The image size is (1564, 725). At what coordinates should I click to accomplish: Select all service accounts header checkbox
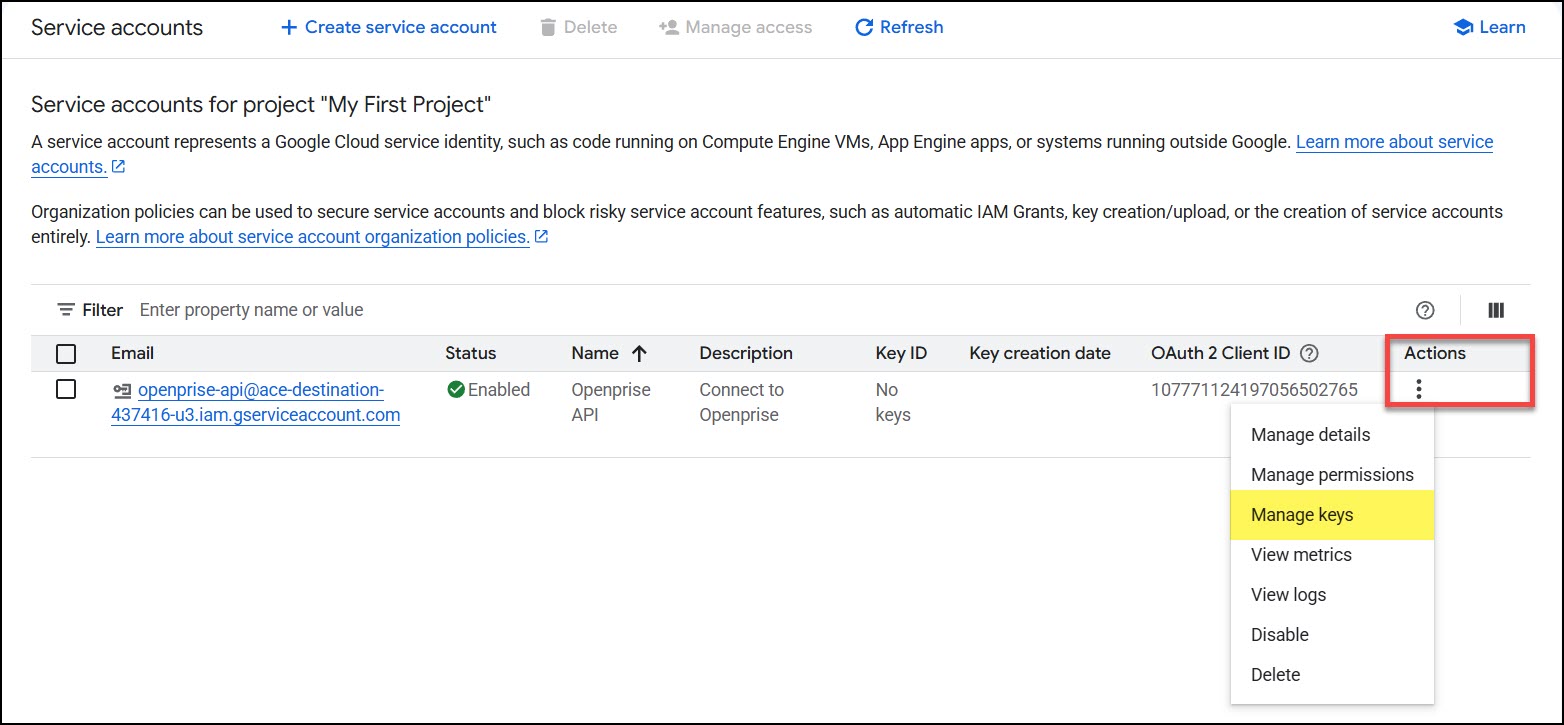(66, 353)
